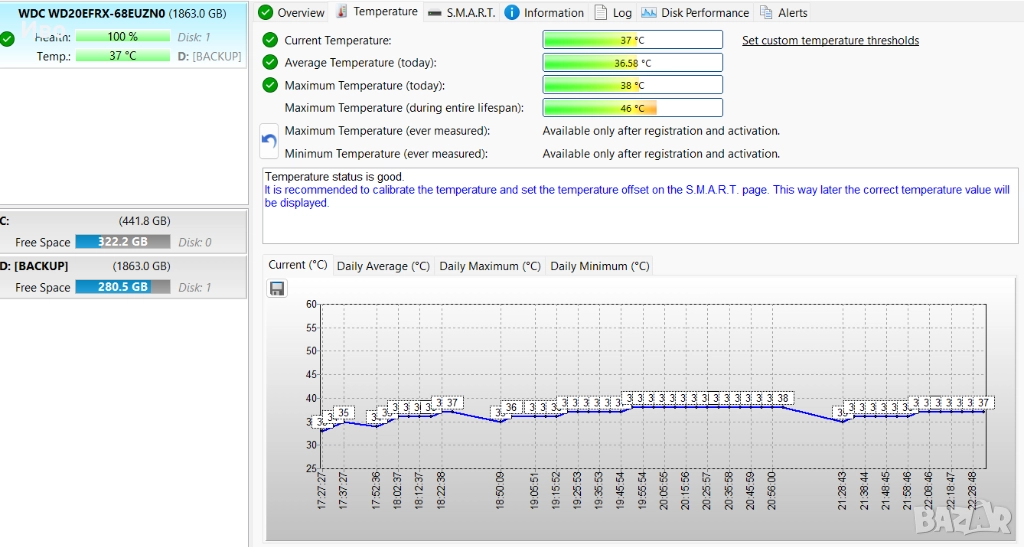This screenshot has width=1024, height=547.
Task: Open the Log tab
Action: tap(613, 13)
